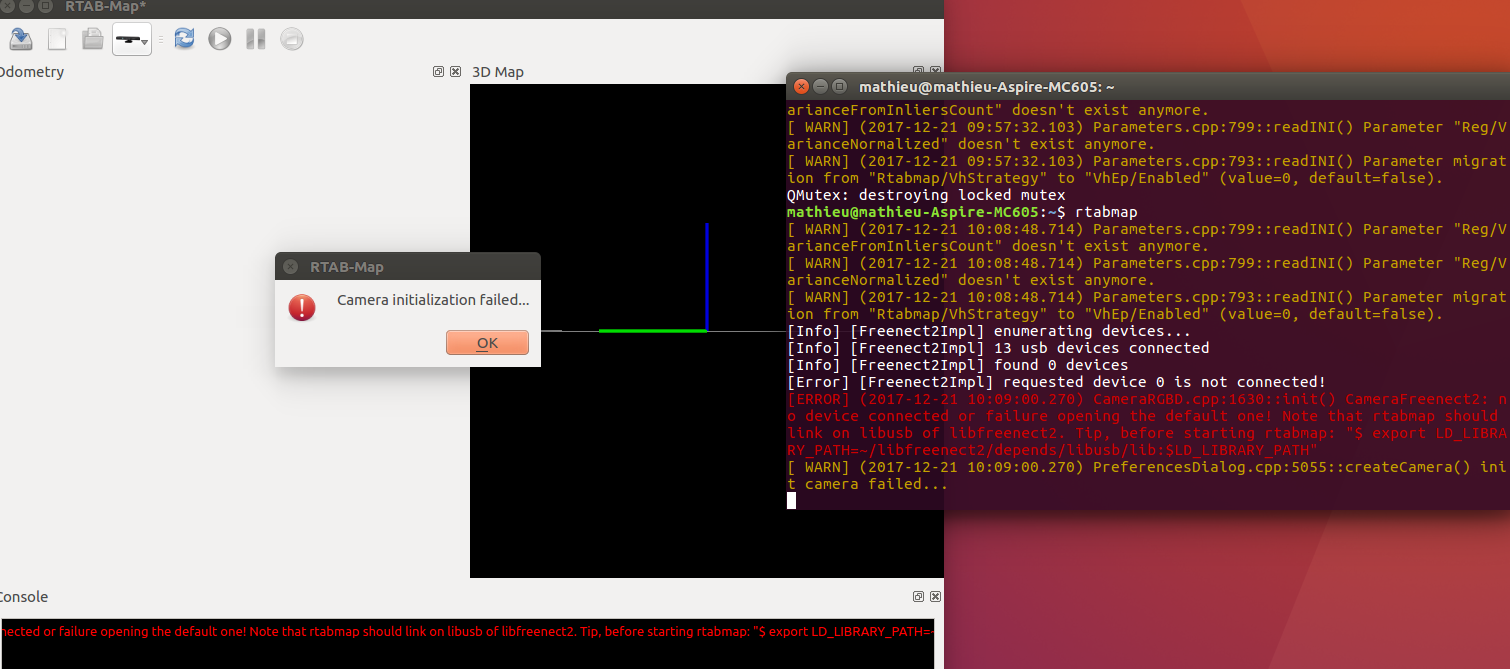Close the Odometry dock panel
The image size is (1510, 669).
455,72
